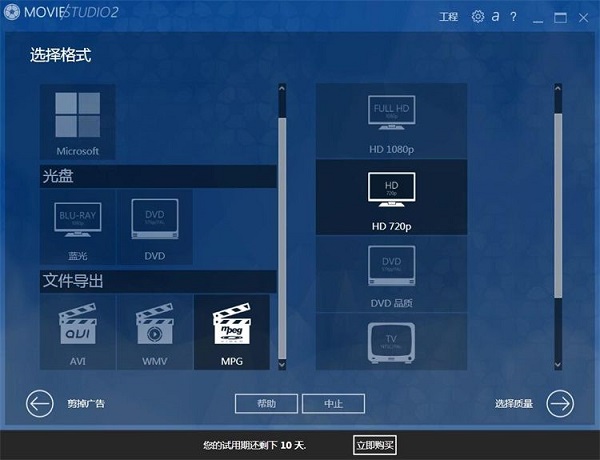Pick the HD 720p quality option

pyautogui.click(x=391, y=197)
